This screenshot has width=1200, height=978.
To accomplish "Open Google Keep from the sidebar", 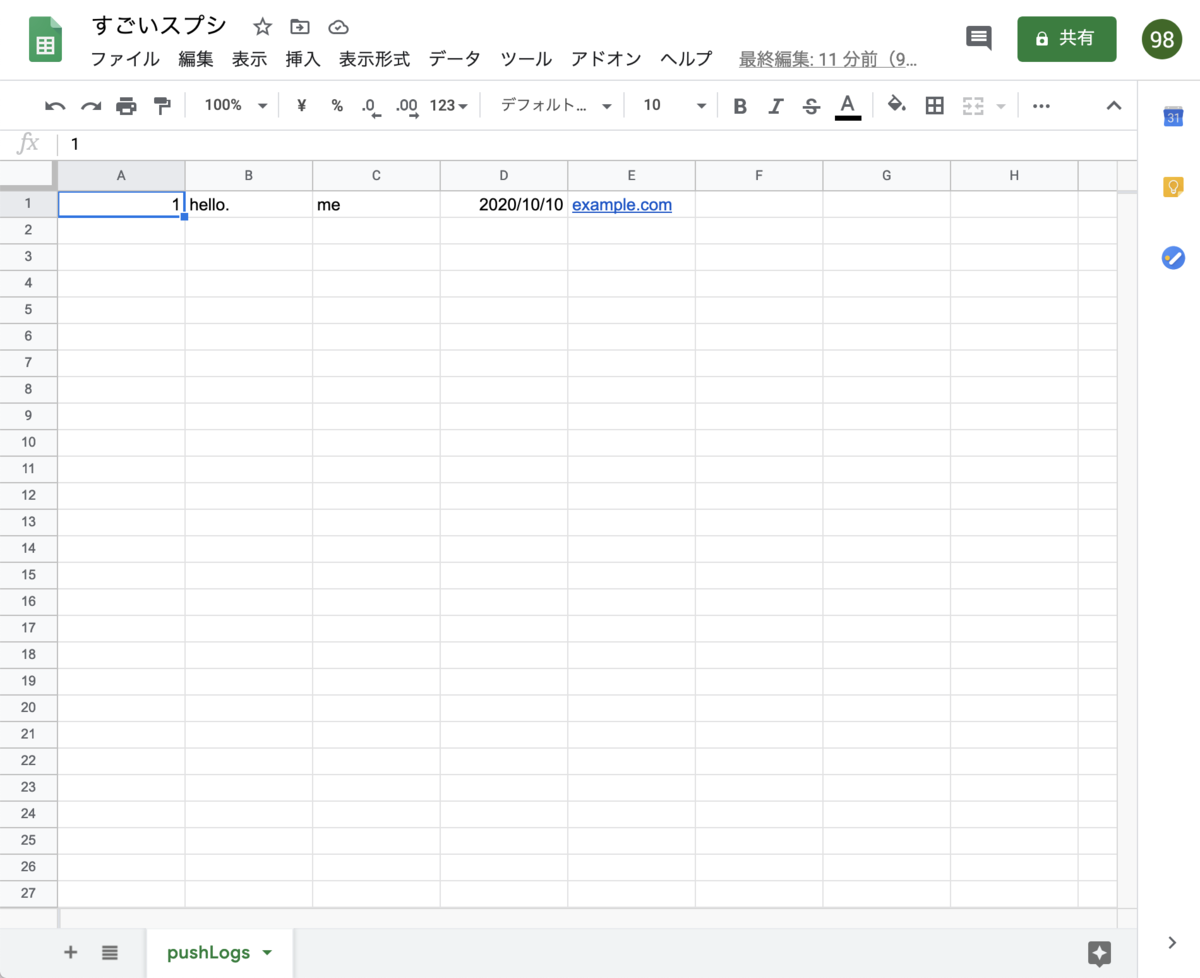I will [x=1172, y=187].
